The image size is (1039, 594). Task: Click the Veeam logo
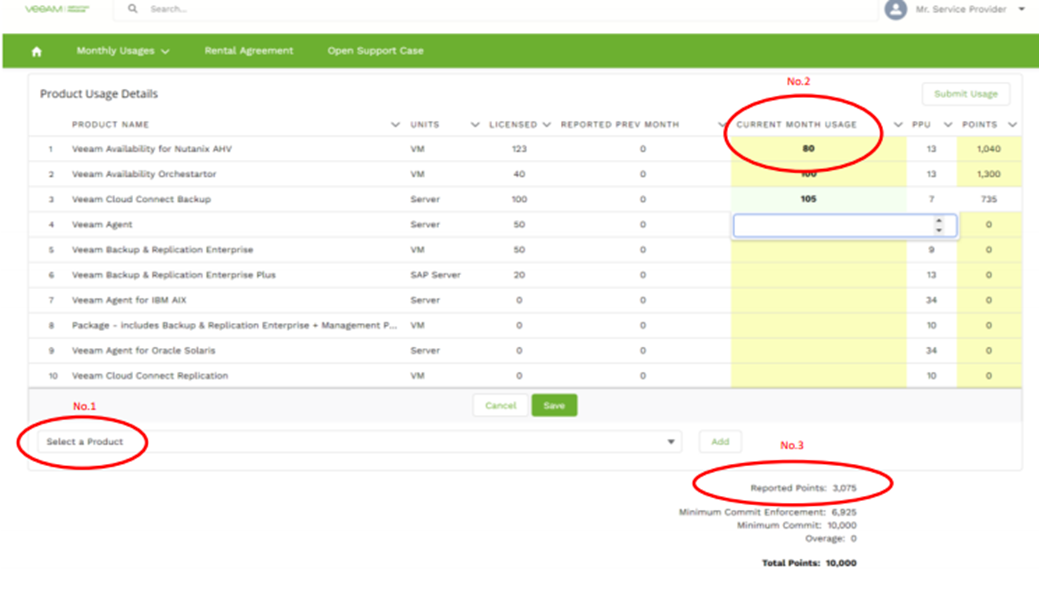pos(55,10)
